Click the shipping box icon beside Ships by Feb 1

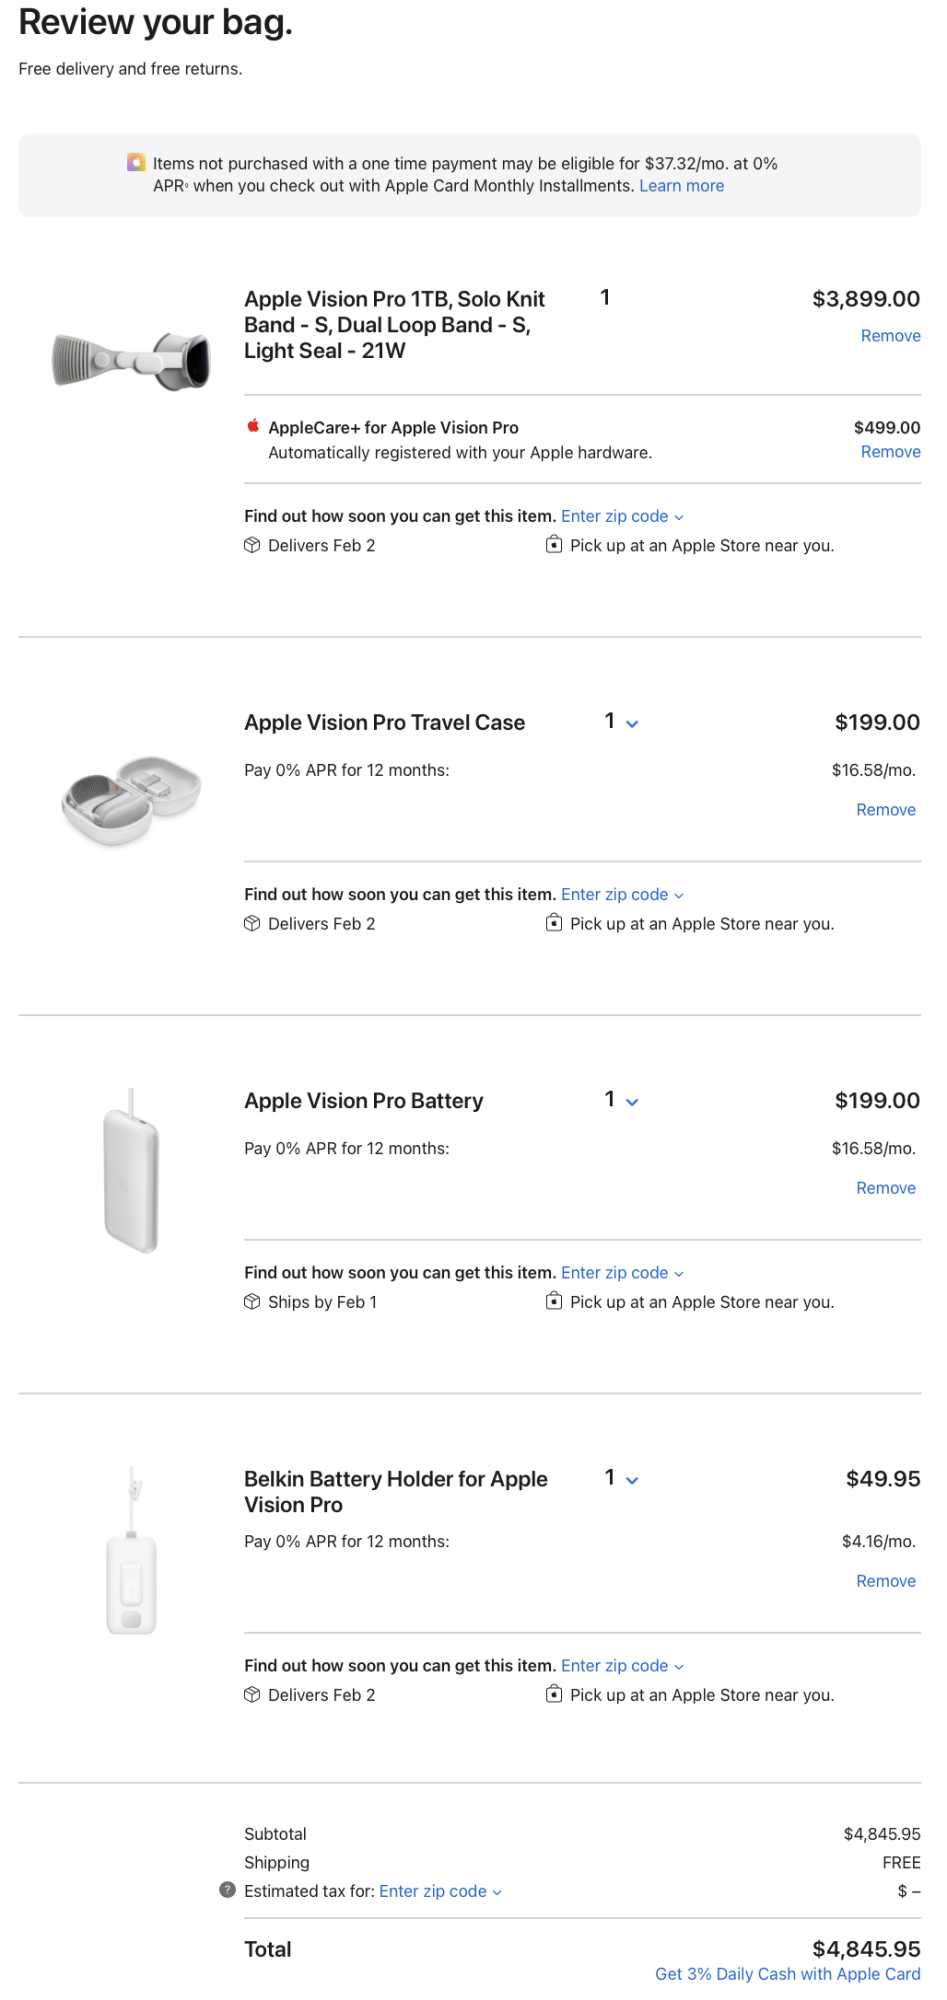click(x=252, y=1302)
